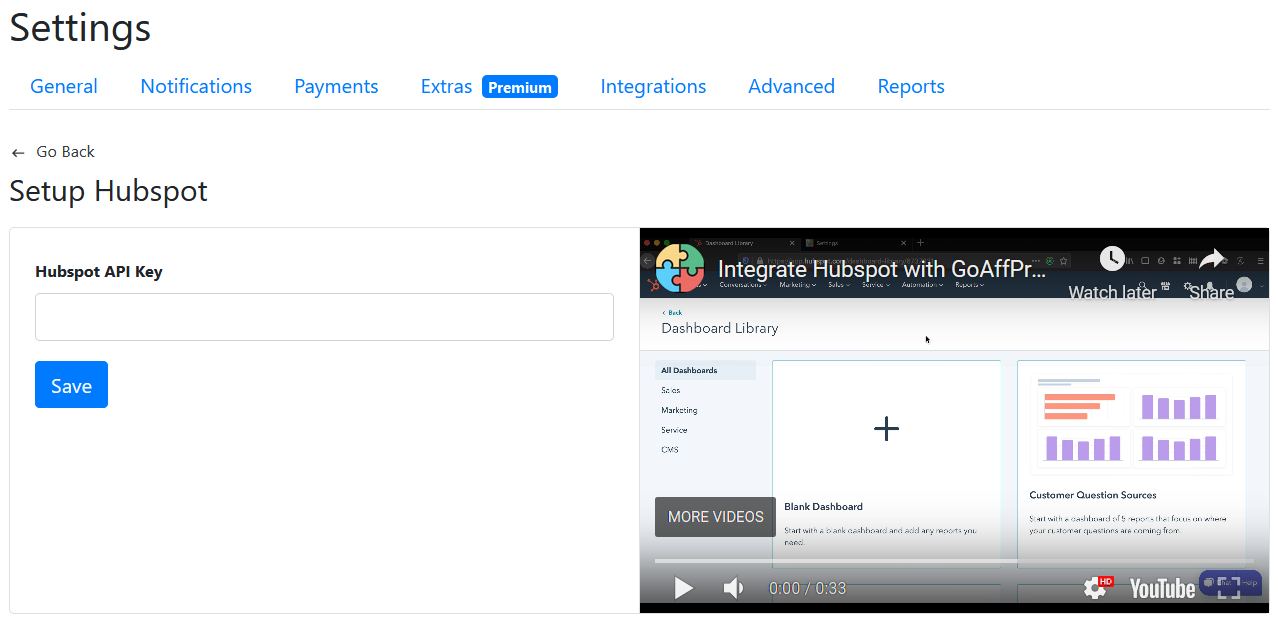Focus the Hubspot API Key field

click(x=324, y=317)
